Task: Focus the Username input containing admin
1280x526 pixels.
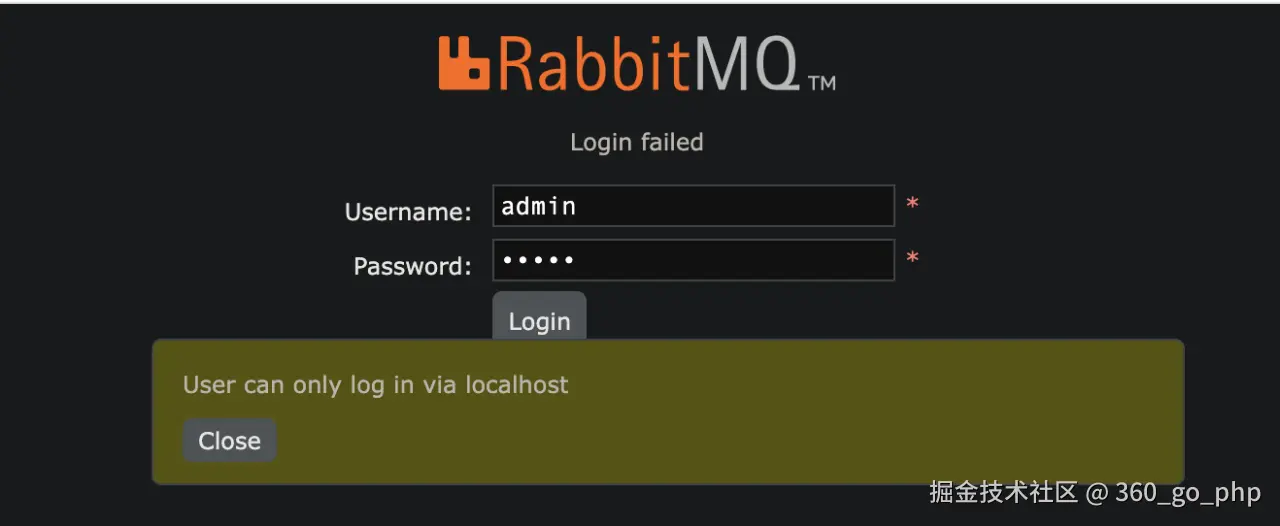Action: 693,206
